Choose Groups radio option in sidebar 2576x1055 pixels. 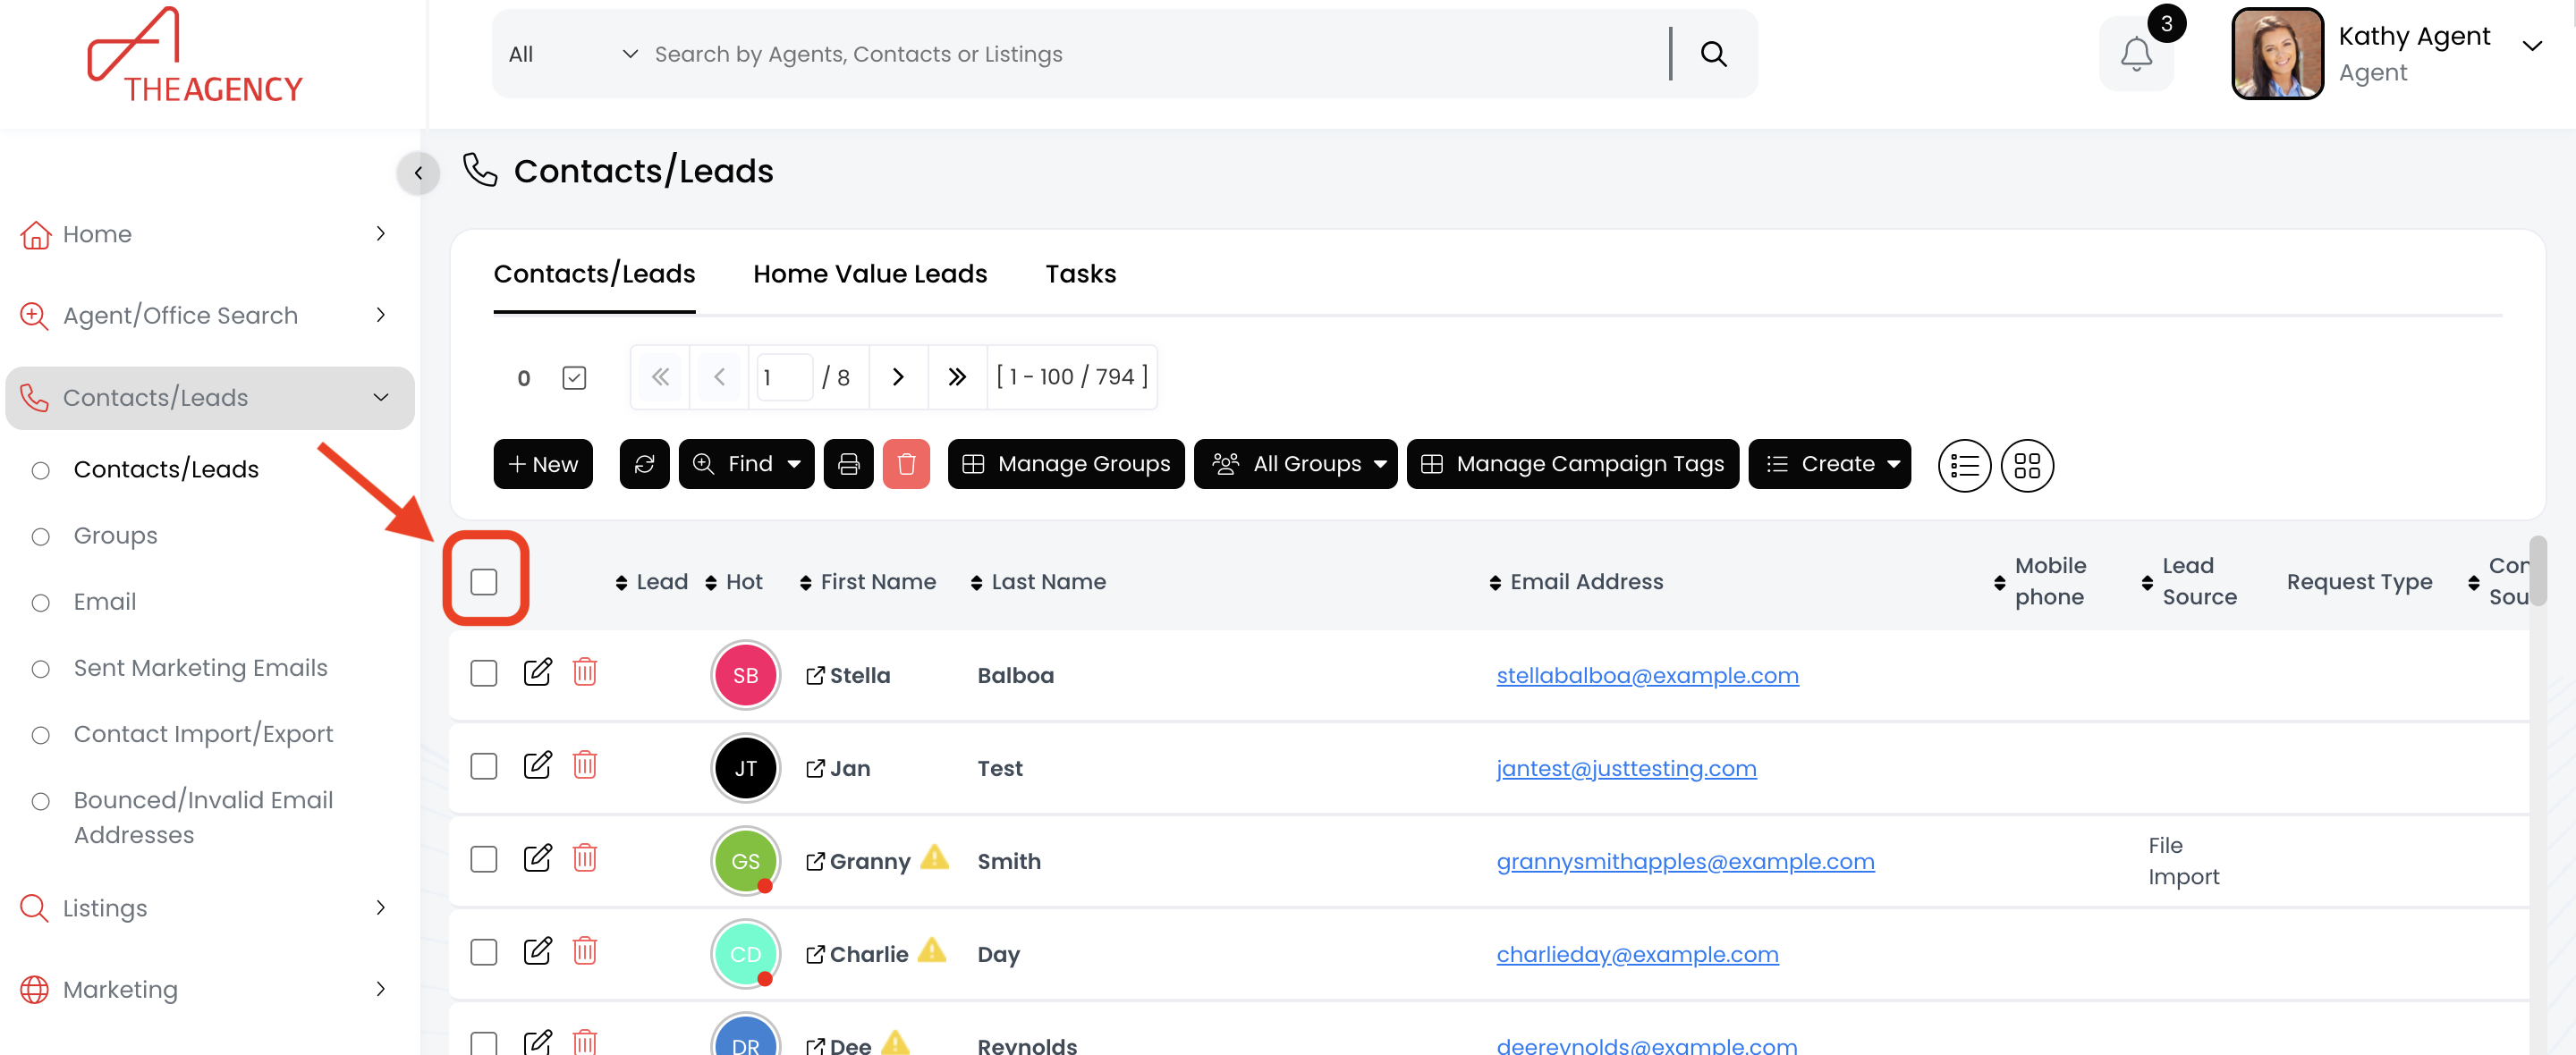tap(41, 536)
